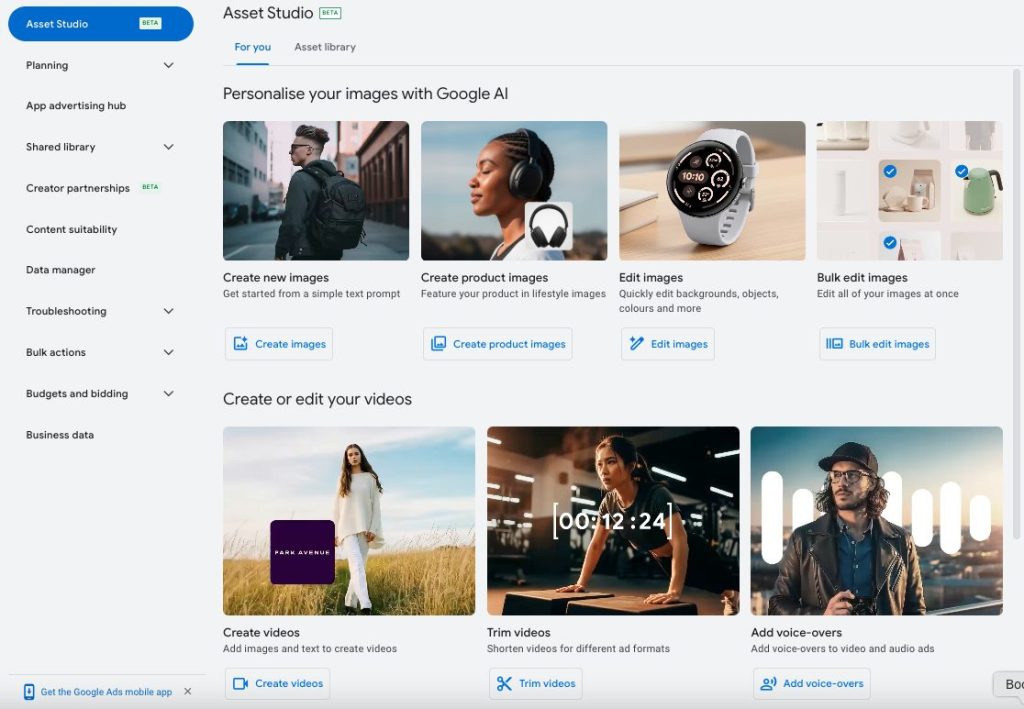The height and width of the screenshot is (709, 1024).
Task: Click the Trim videos button
Action: 536,684
